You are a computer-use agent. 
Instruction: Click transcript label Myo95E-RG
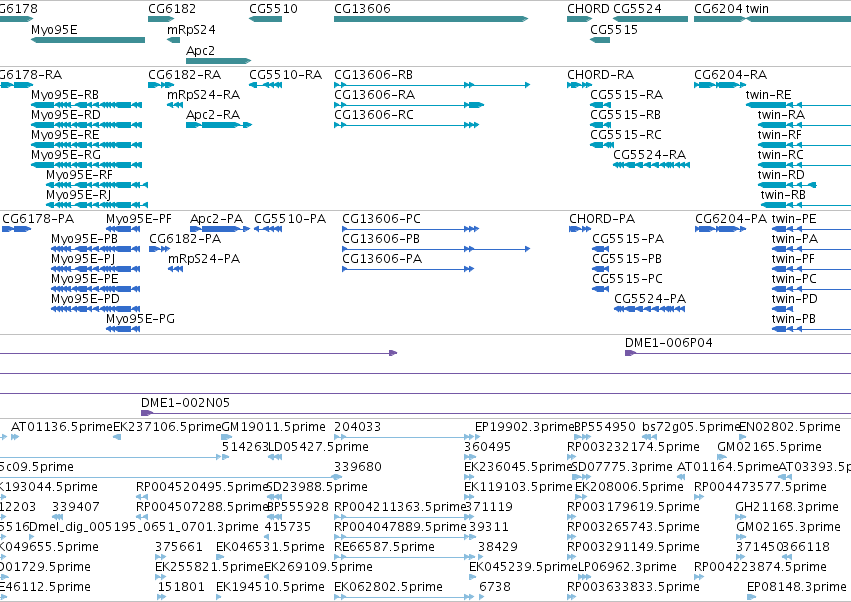[x=66, y=155]
